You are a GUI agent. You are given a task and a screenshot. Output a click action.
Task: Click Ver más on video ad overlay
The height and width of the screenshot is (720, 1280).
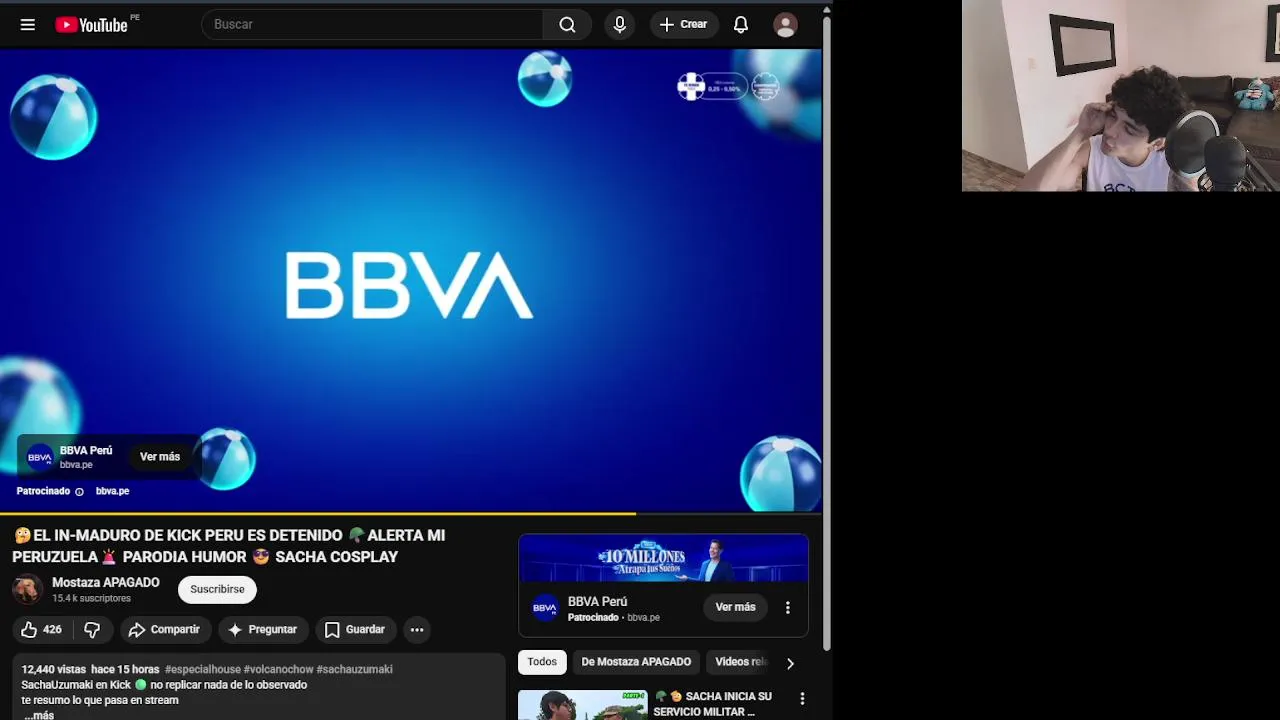click(160, 457)
